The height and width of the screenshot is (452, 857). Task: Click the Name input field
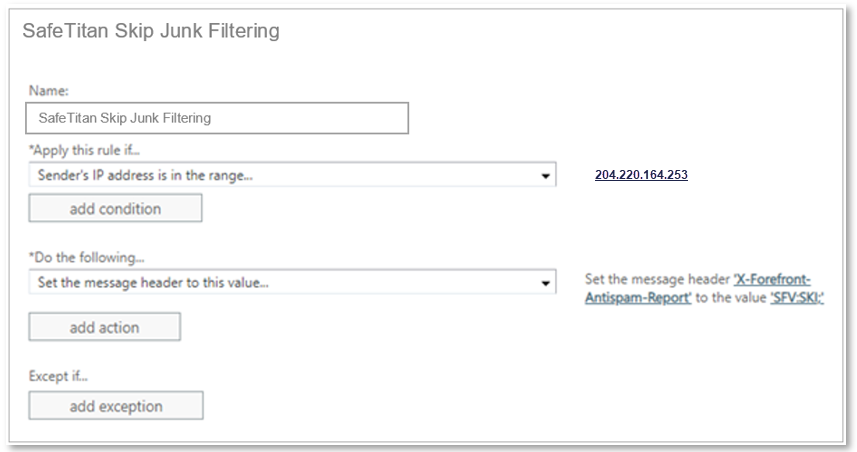click(217, 118)
